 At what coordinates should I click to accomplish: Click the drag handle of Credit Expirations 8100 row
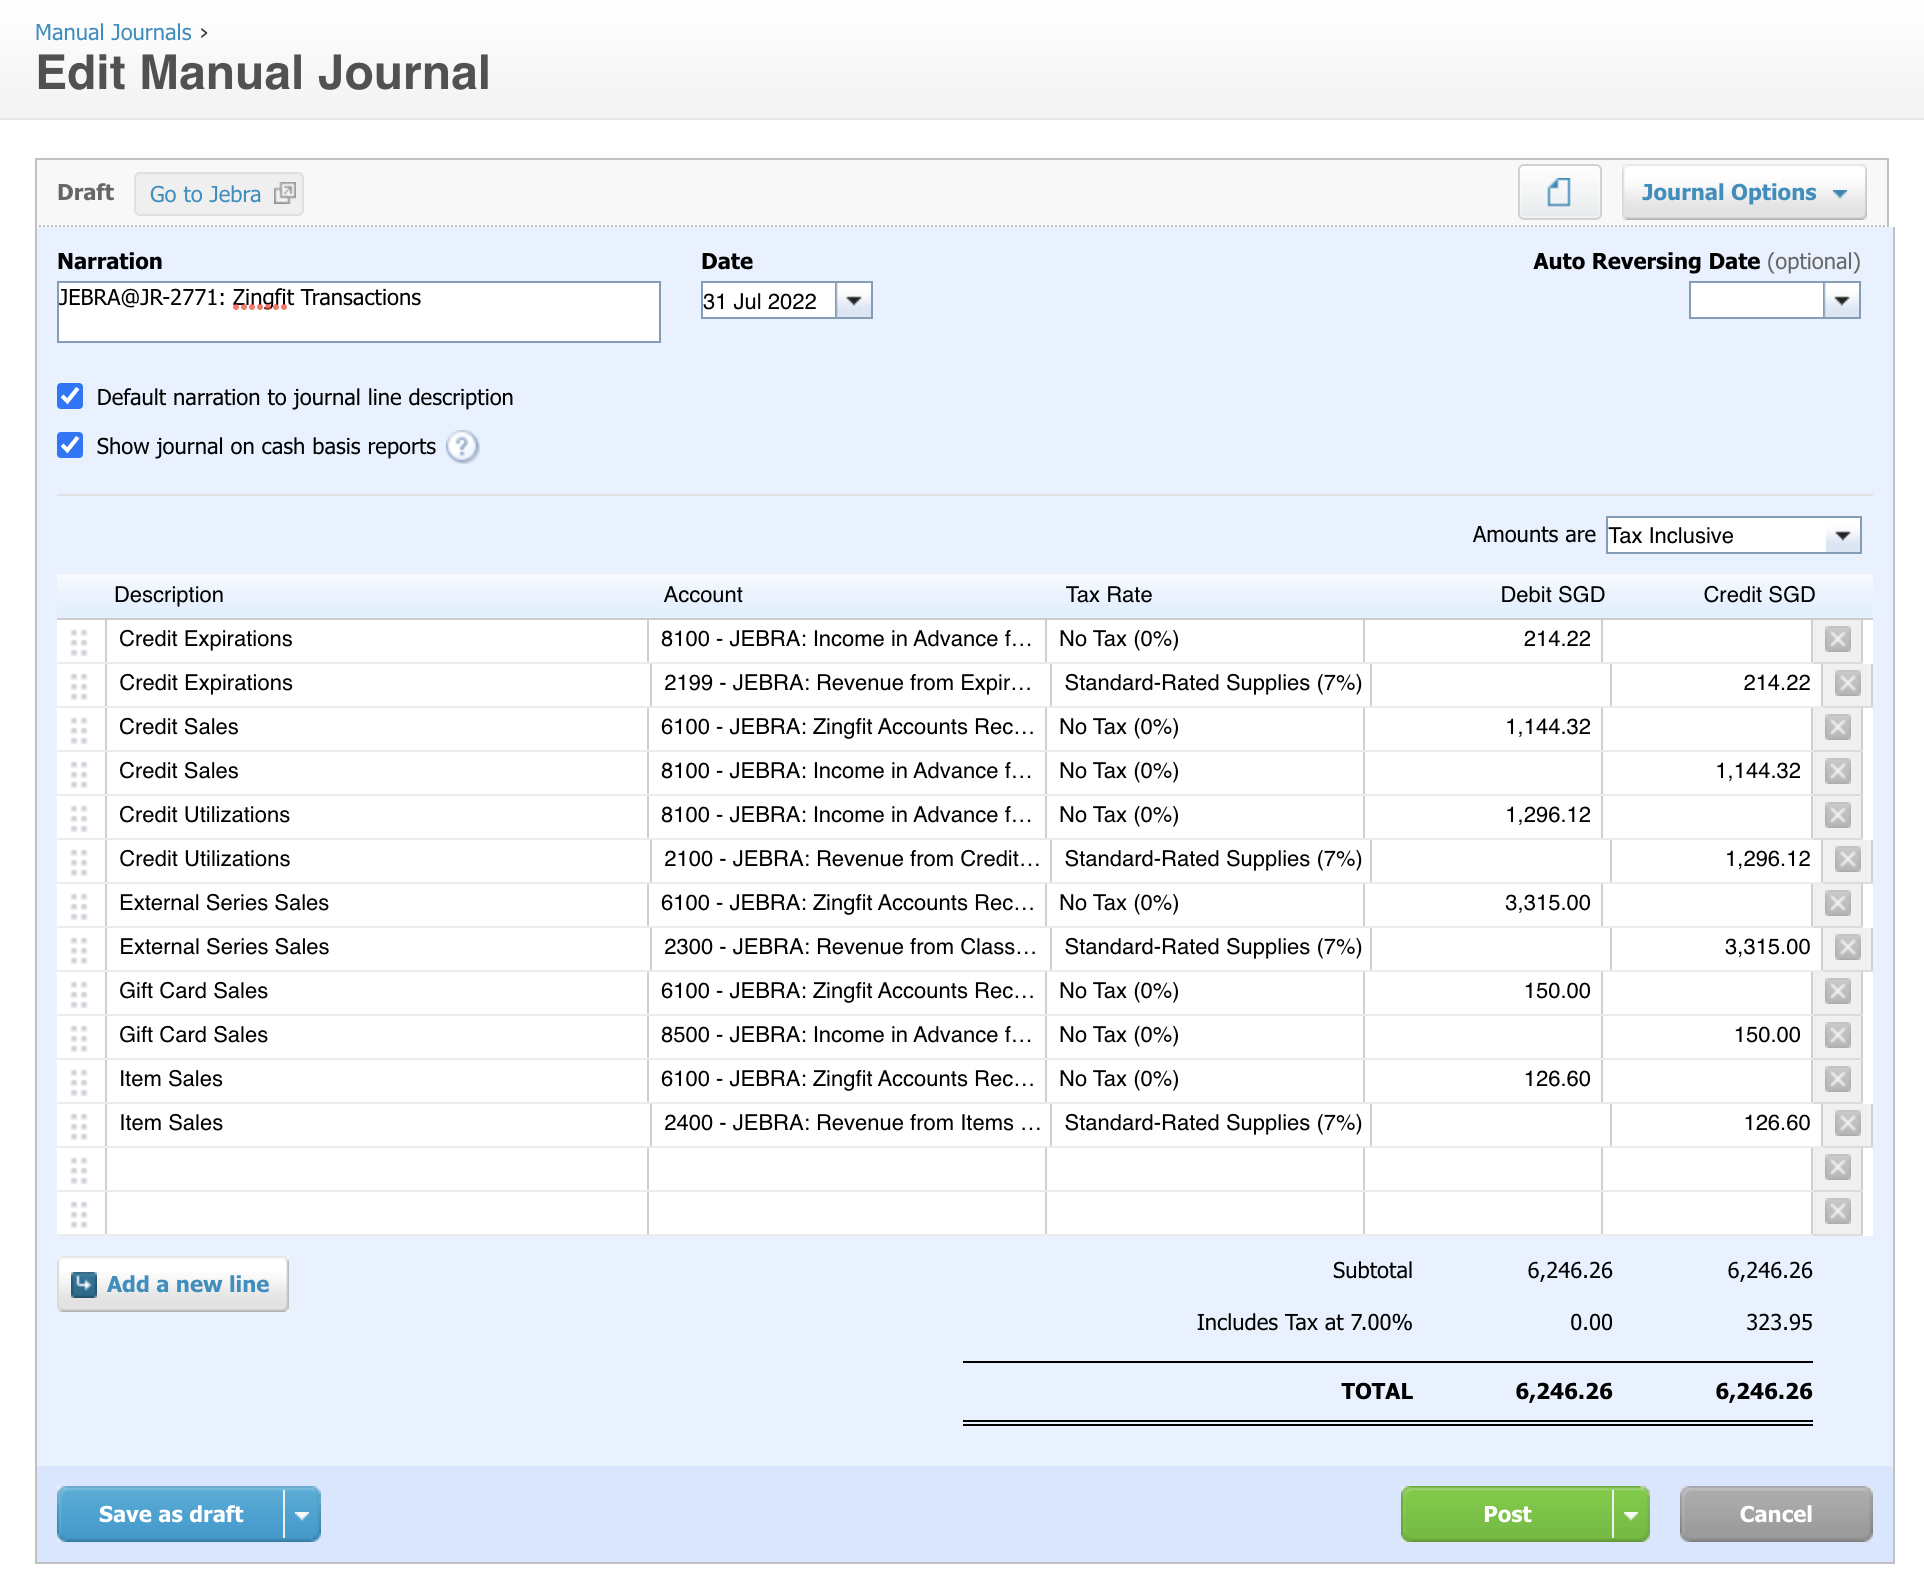pos(79,641)
